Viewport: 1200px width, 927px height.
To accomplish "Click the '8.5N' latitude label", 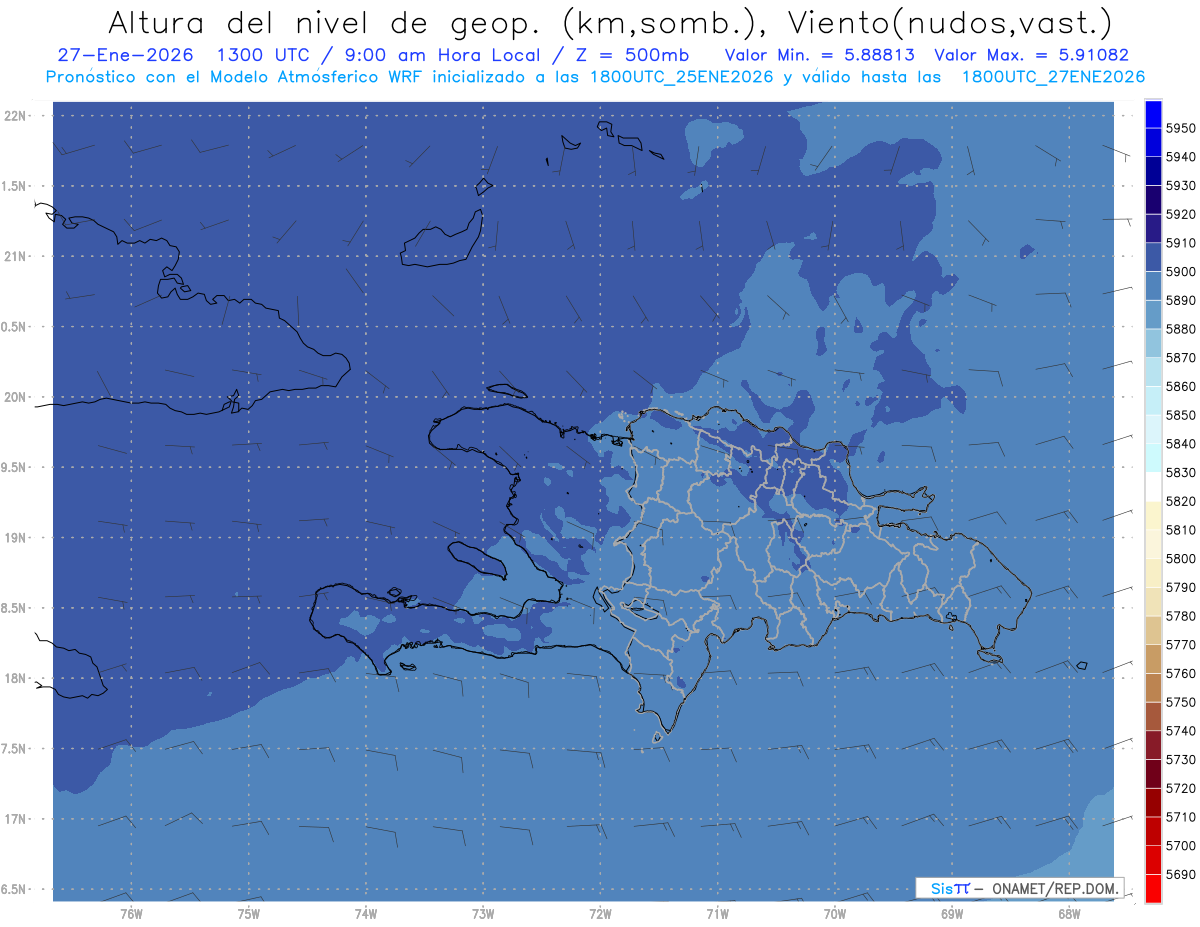I will click(15, 608).
